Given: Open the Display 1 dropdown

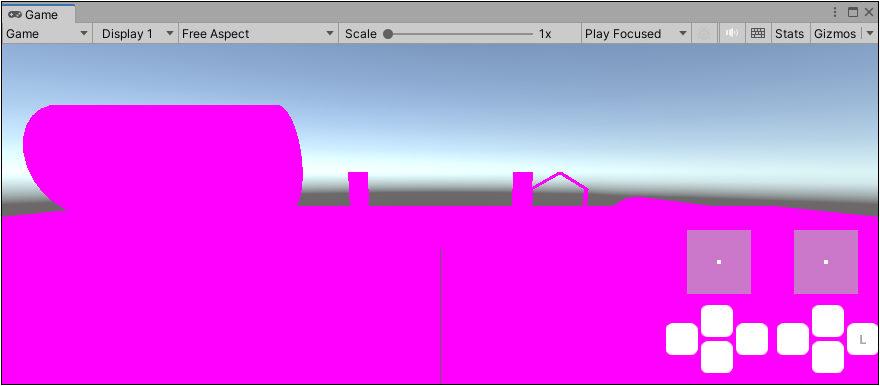Looking at the screenshot, I should tap(136, 34).
